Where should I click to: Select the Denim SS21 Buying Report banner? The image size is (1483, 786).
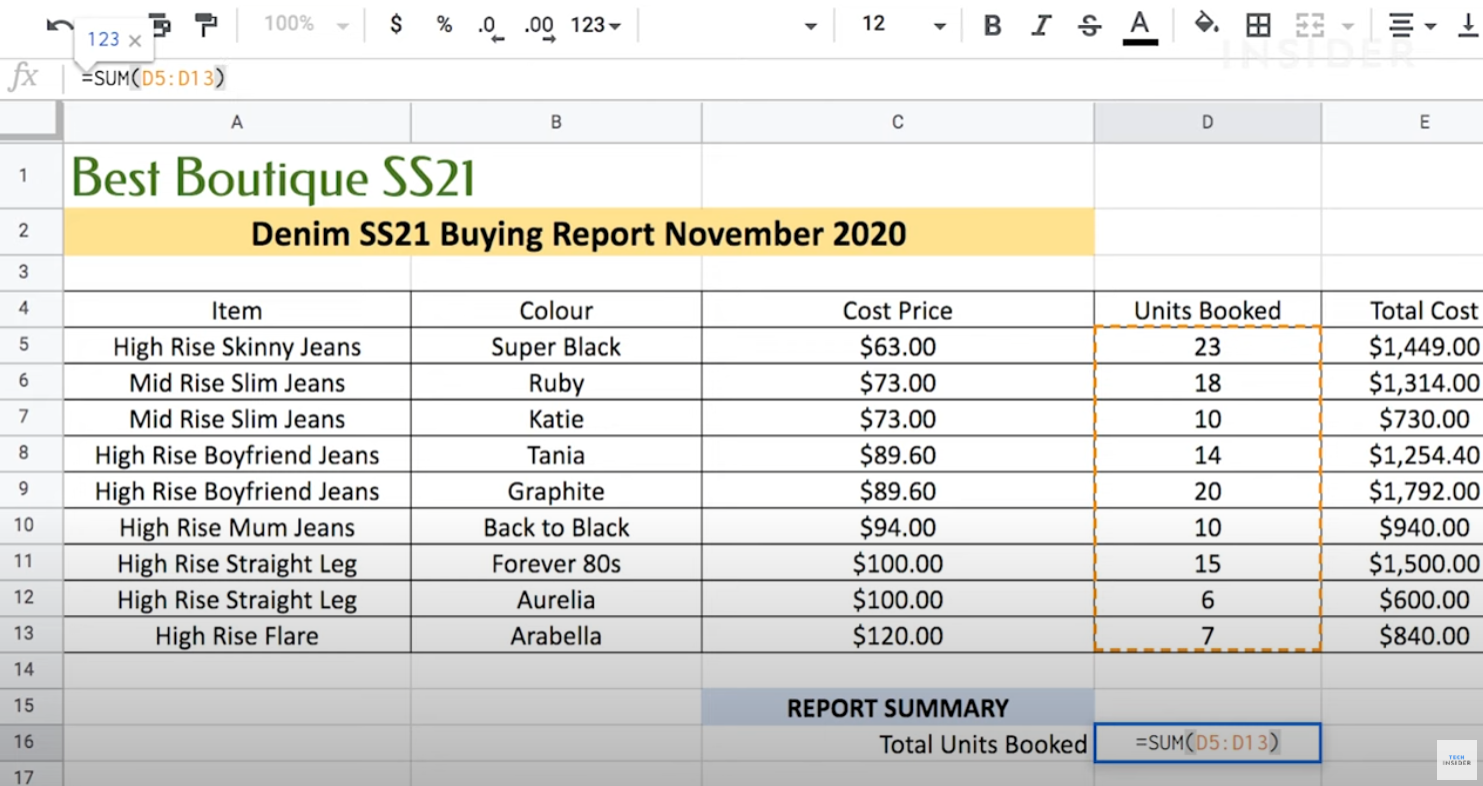click(x=579, y=232)
